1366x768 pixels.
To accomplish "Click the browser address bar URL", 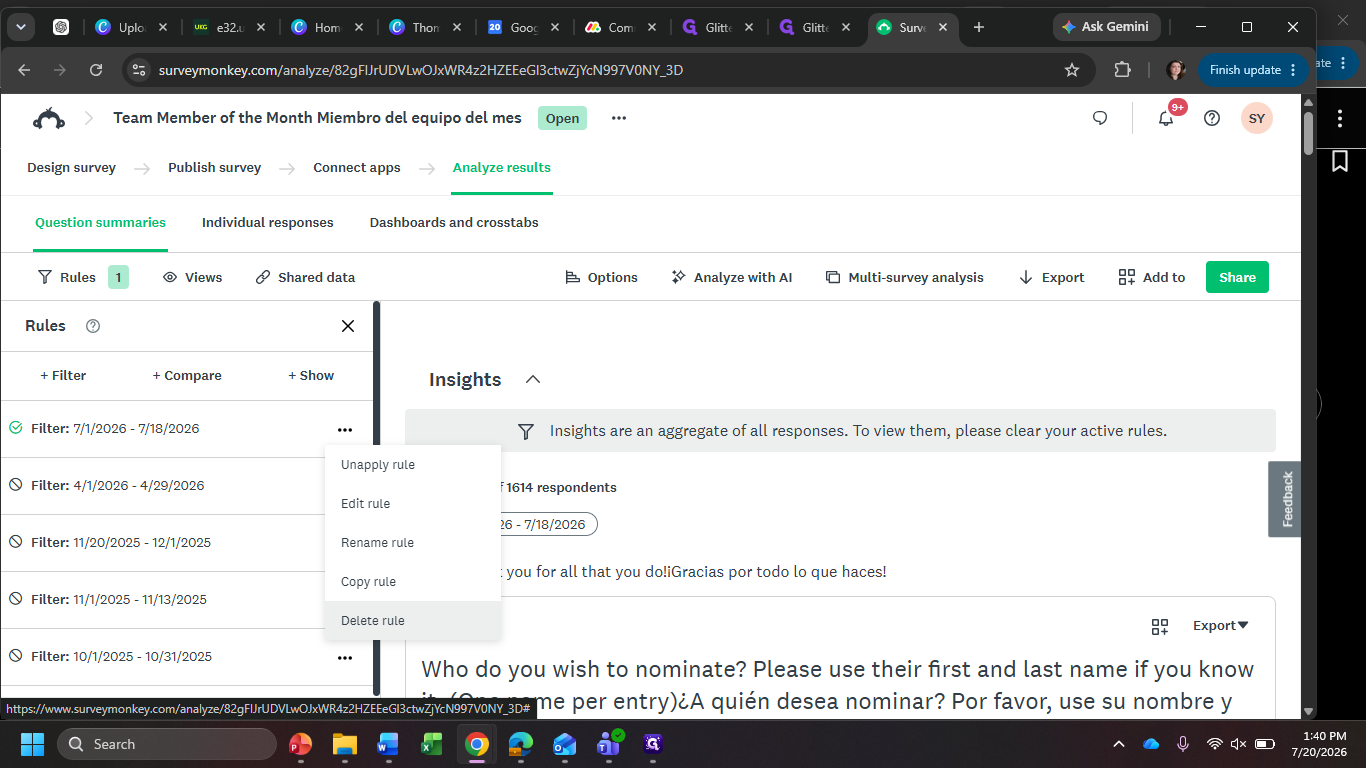I will (421, 70).
